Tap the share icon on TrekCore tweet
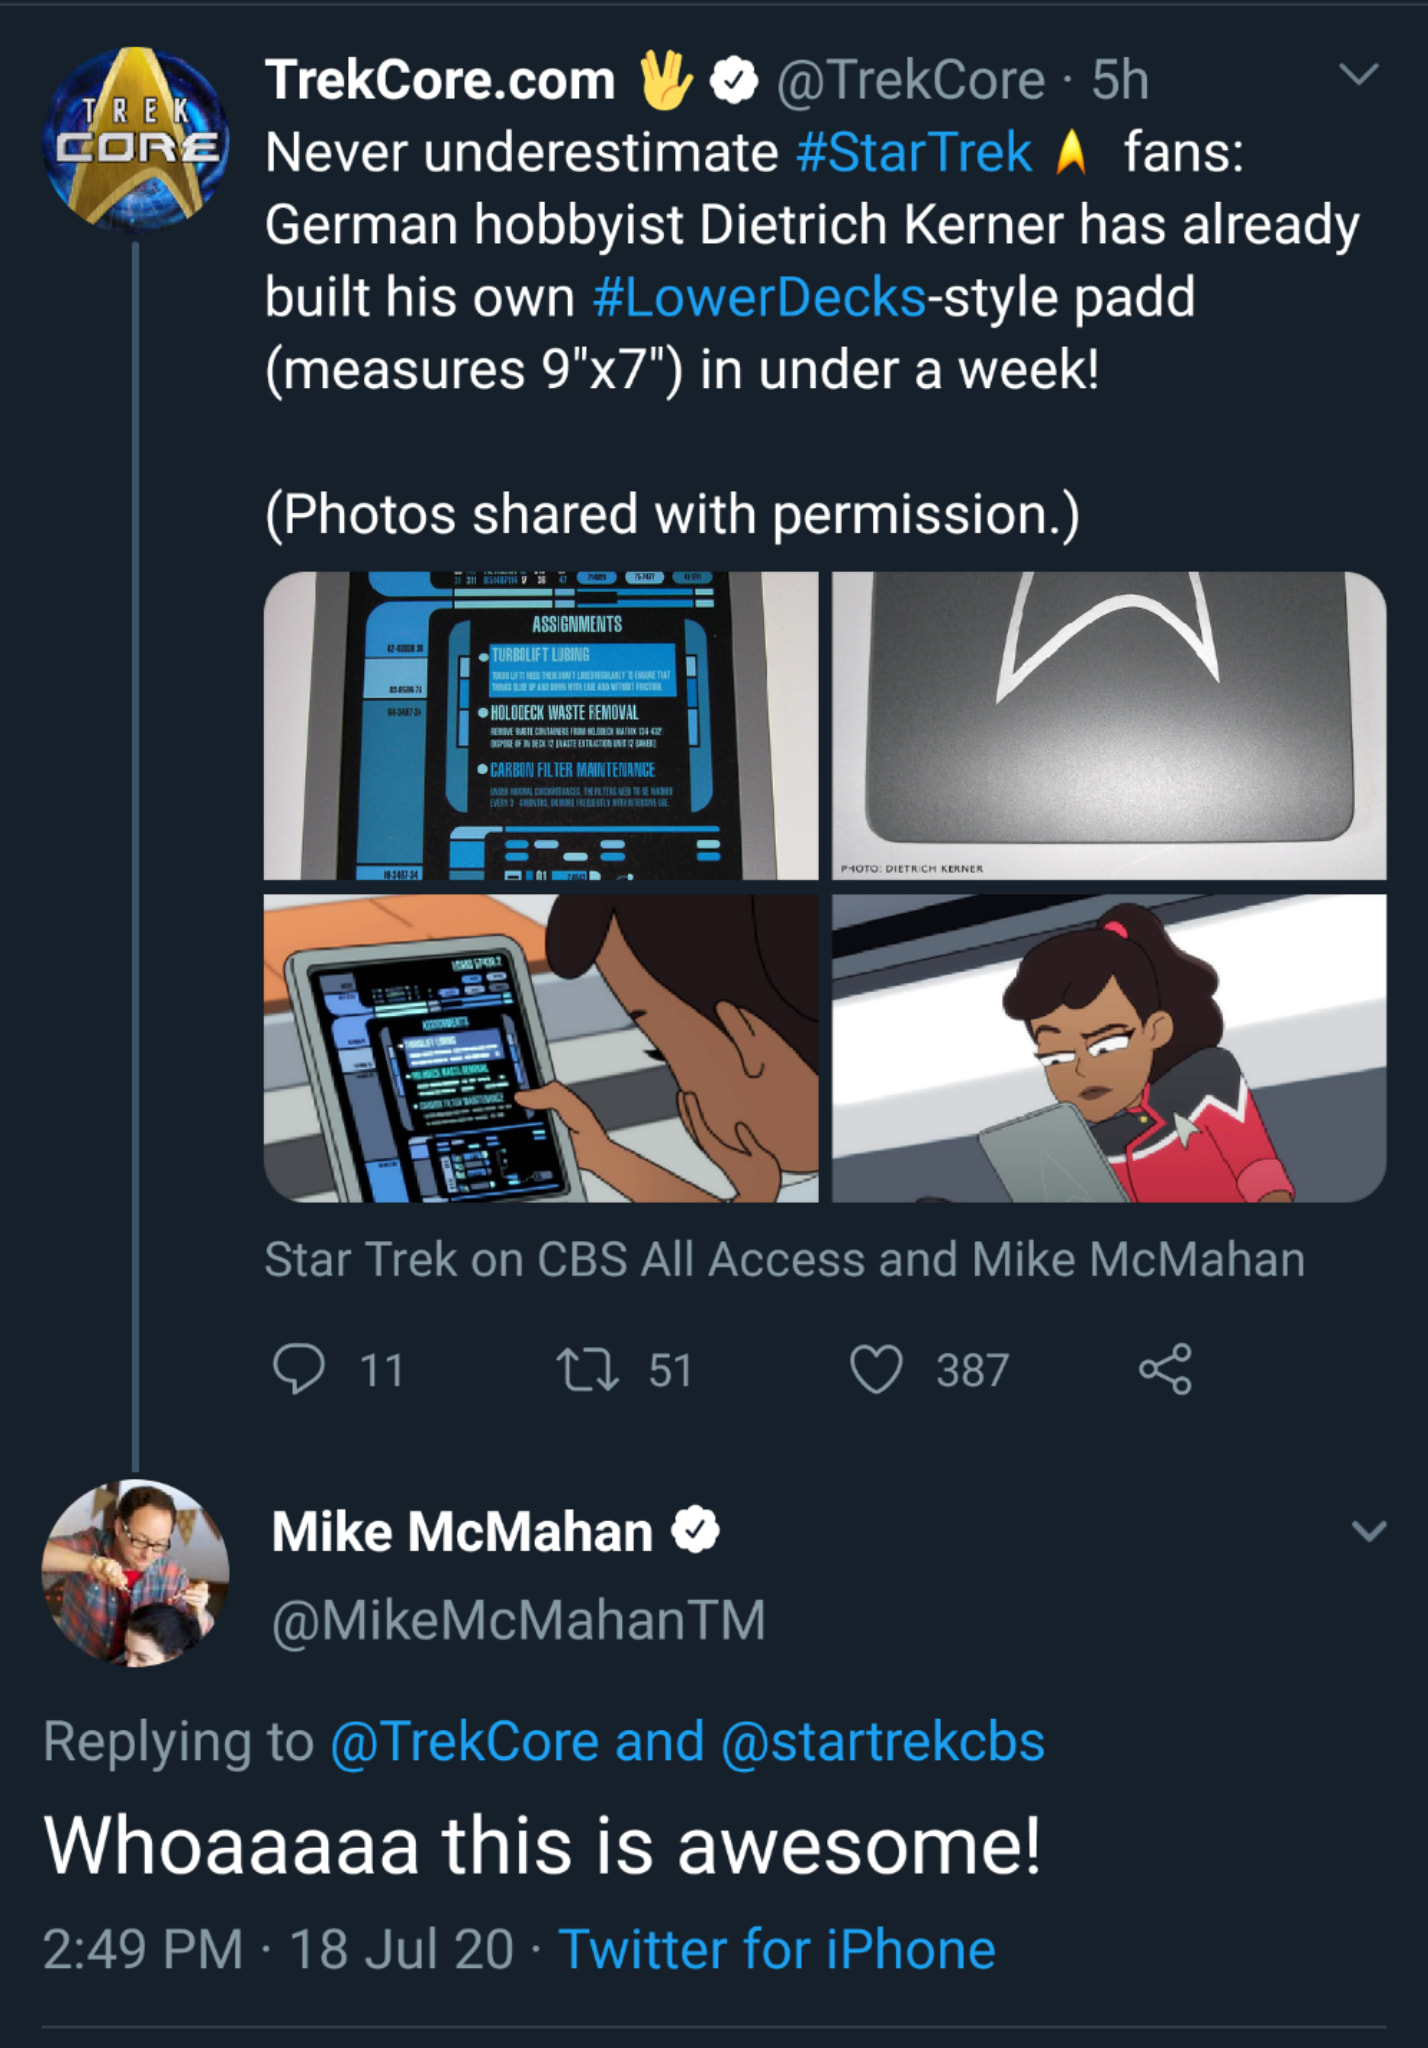Viewport: 1428px width, 2048px height. 1165,1369
